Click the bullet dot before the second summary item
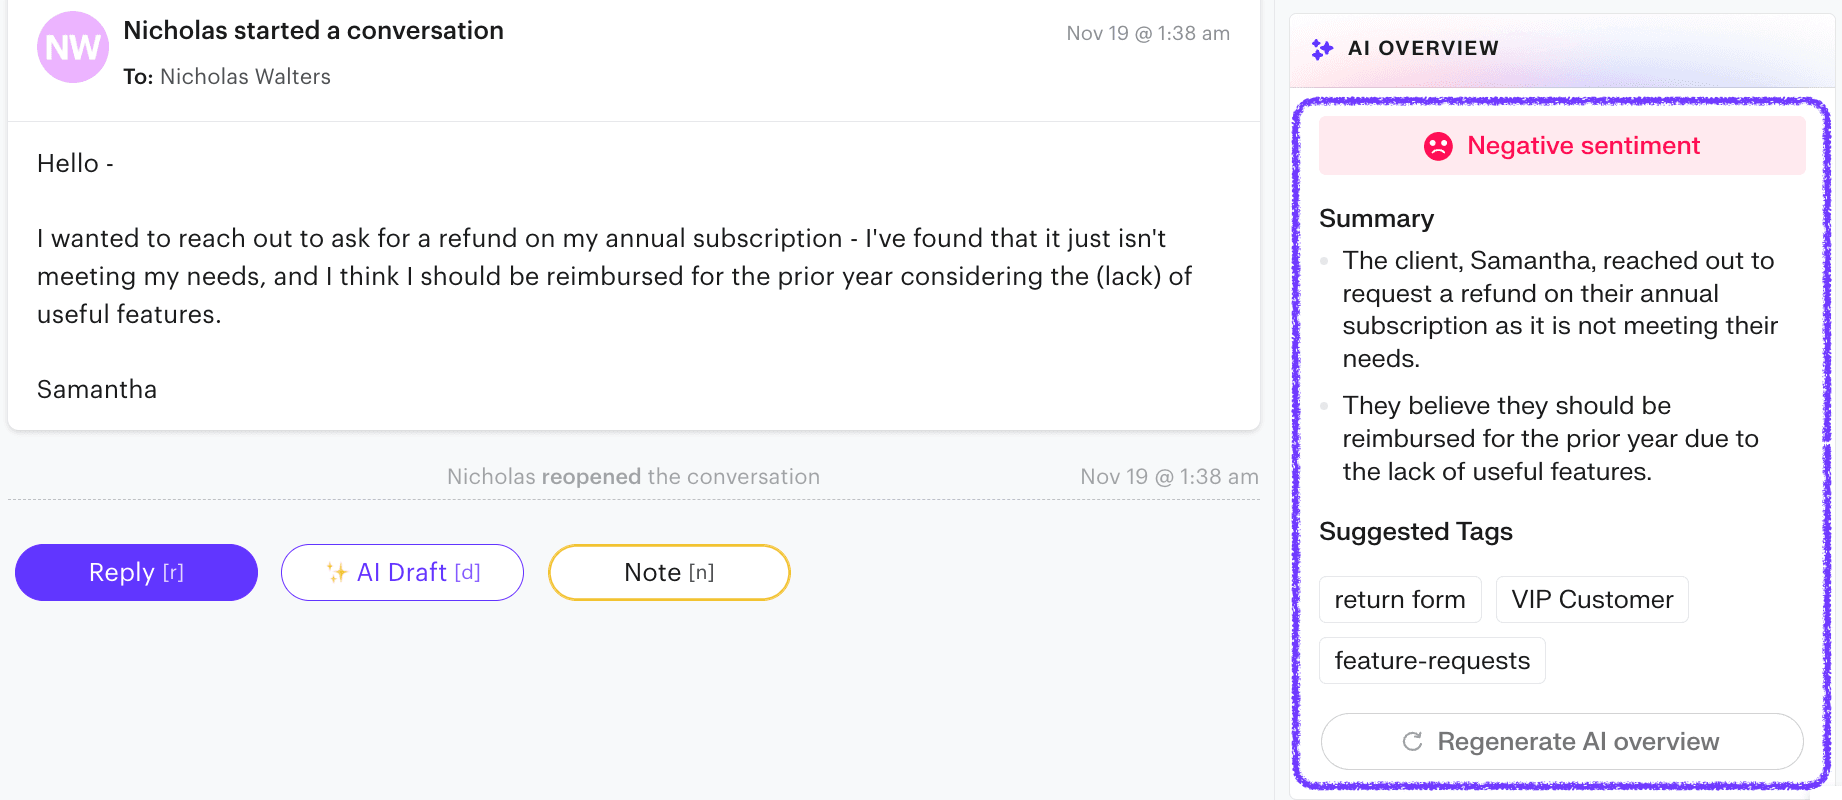This screenshot has width=1842, height=800. pos(1326,407)
